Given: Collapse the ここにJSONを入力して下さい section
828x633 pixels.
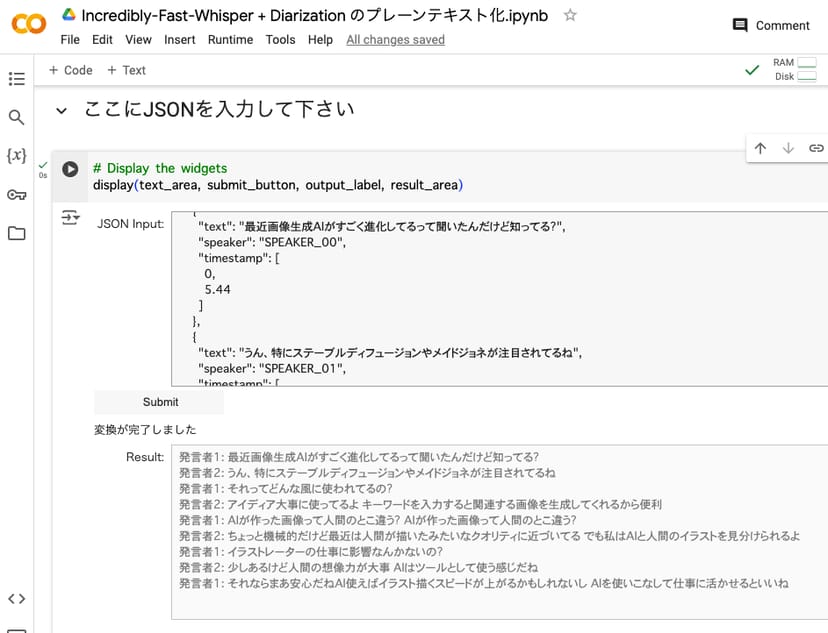Looking at the screenshot, I should [62, 111].
